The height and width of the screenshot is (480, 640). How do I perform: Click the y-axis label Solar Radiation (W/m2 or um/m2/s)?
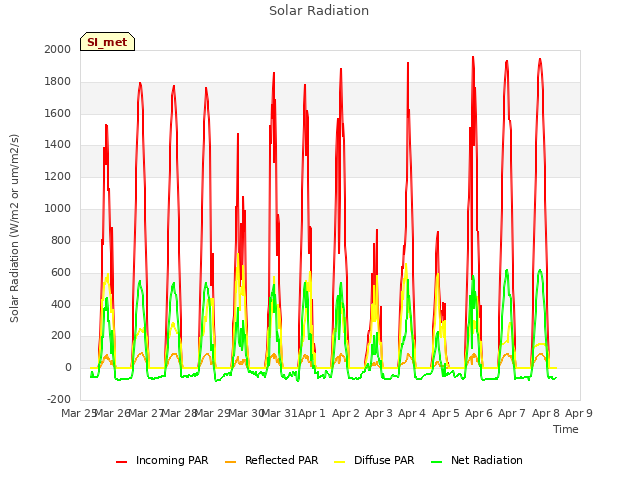(x=14, y=228)
